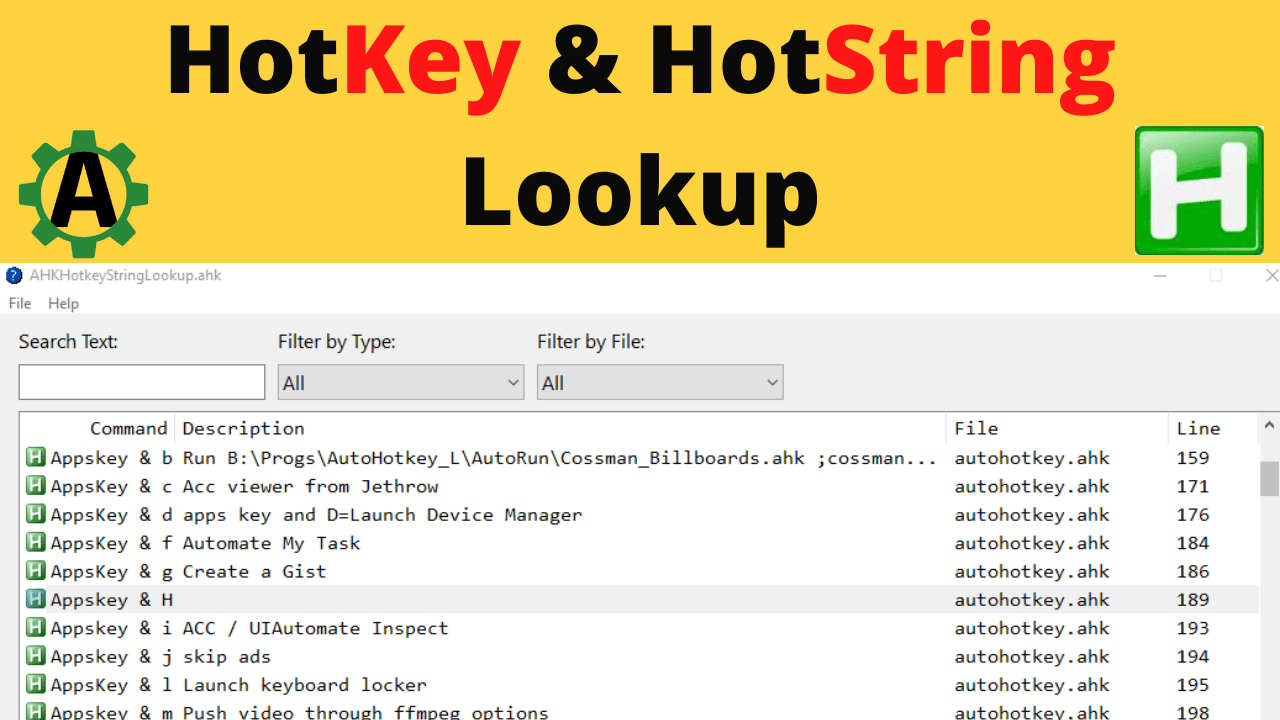
Task: Click the vertical scrollbar thumb of list
Action: 1269,478
